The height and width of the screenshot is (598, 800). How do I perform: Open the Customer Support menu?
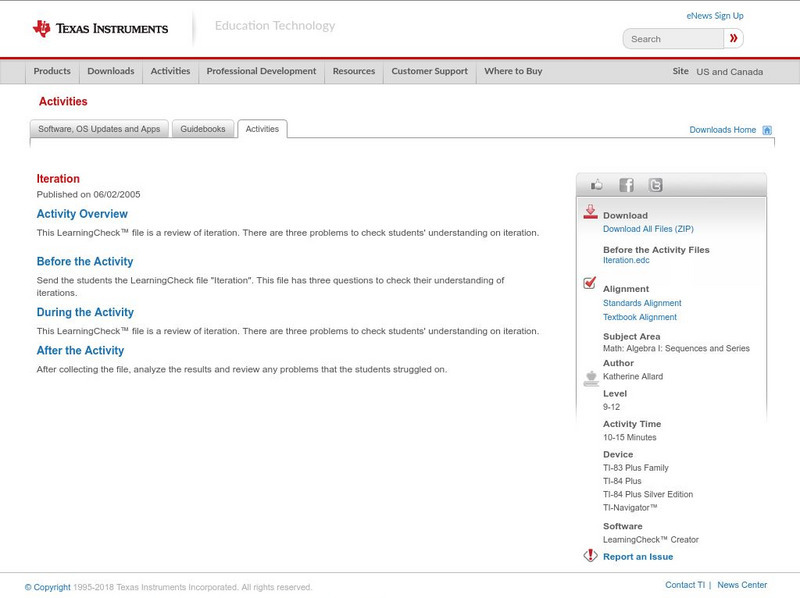tap(427, 71)
